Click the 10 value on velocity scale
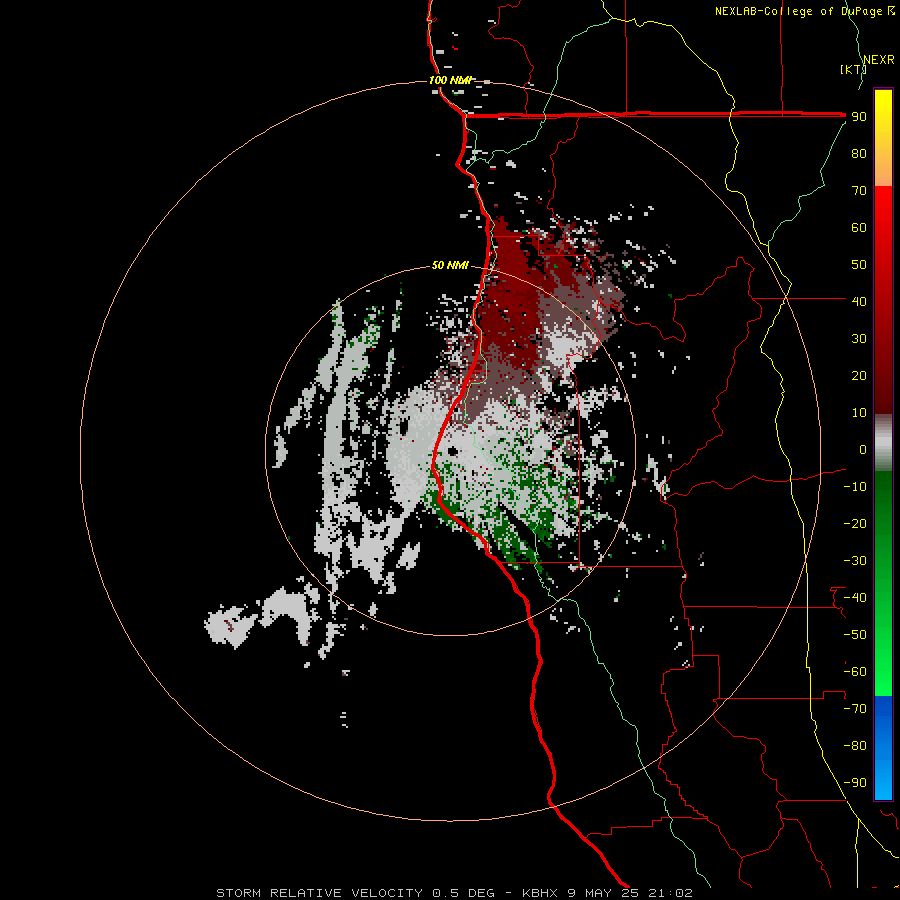The height and width of the screenshot is (900, 900). point(859,413)
